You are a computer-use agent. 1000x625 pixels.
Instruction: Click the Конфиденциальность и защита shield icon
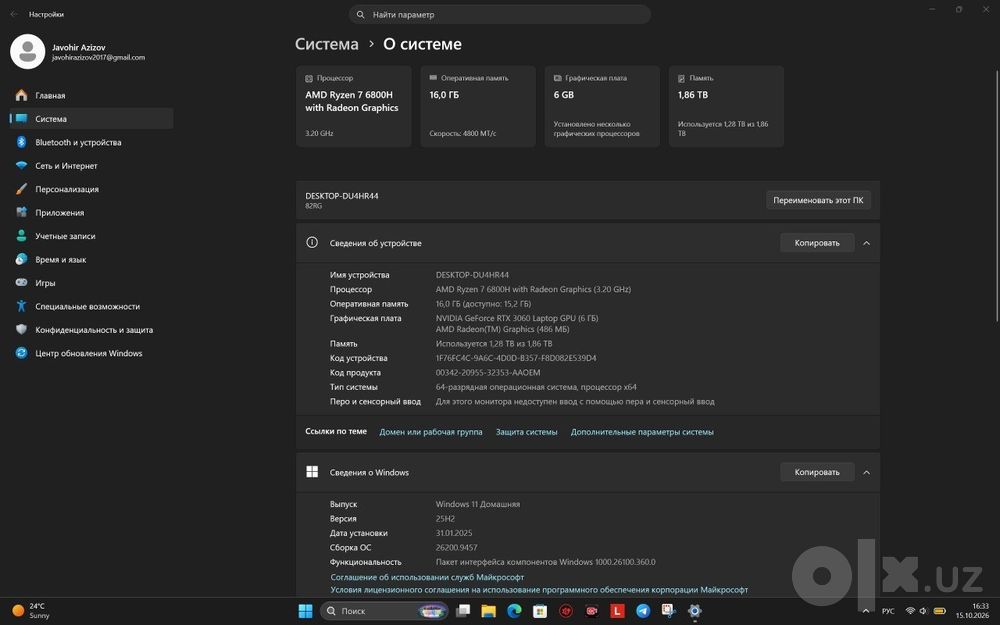(22, 330)
